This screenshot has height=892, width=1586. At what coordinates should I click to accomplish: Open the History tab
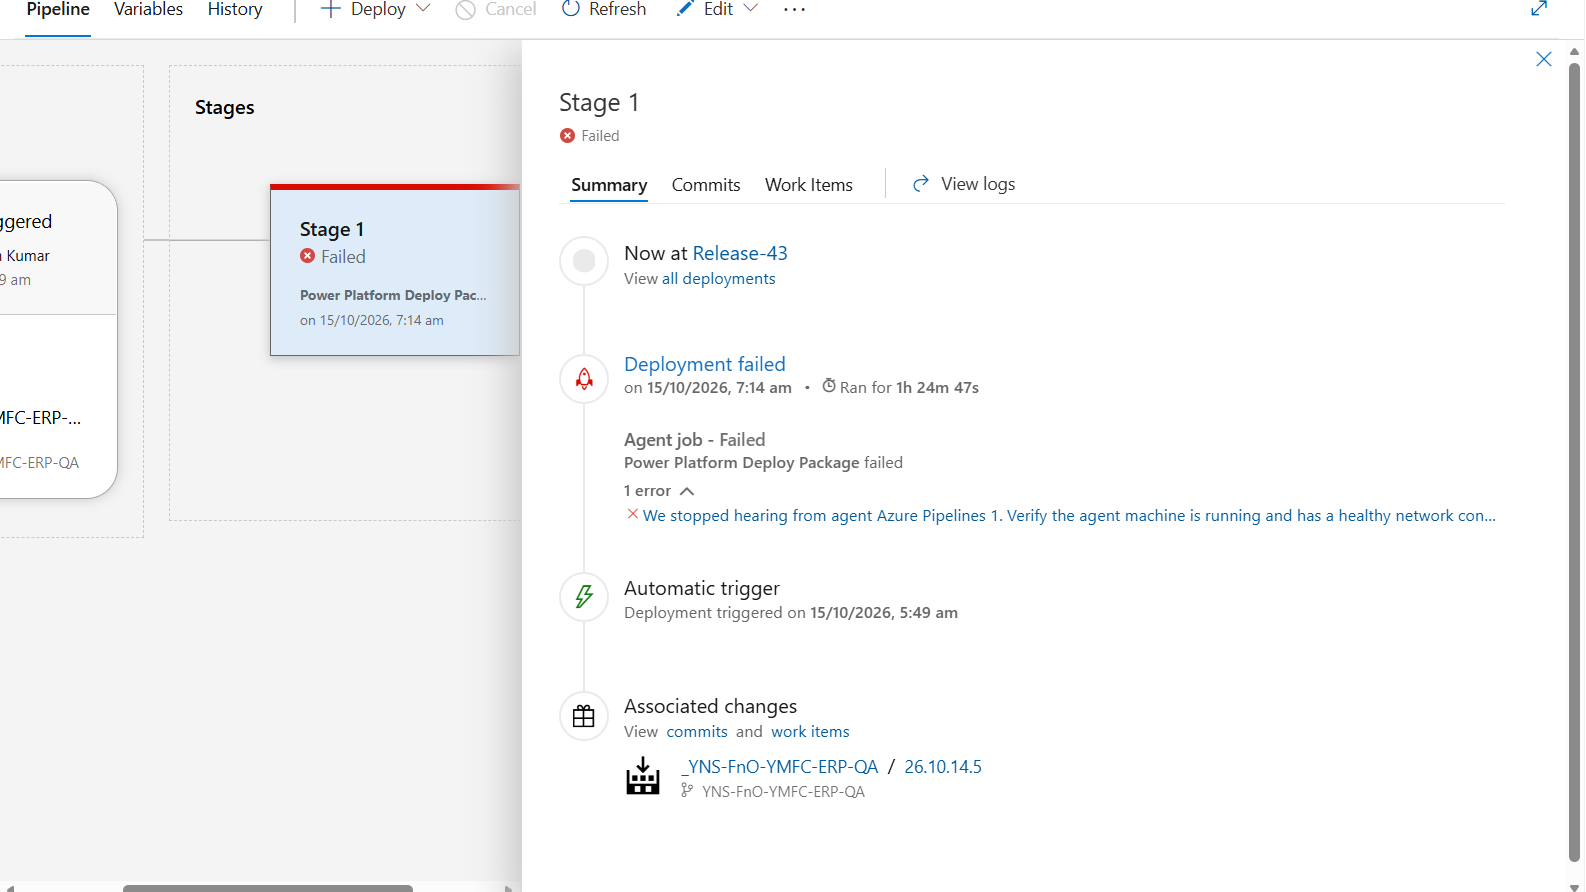(235, 10)
